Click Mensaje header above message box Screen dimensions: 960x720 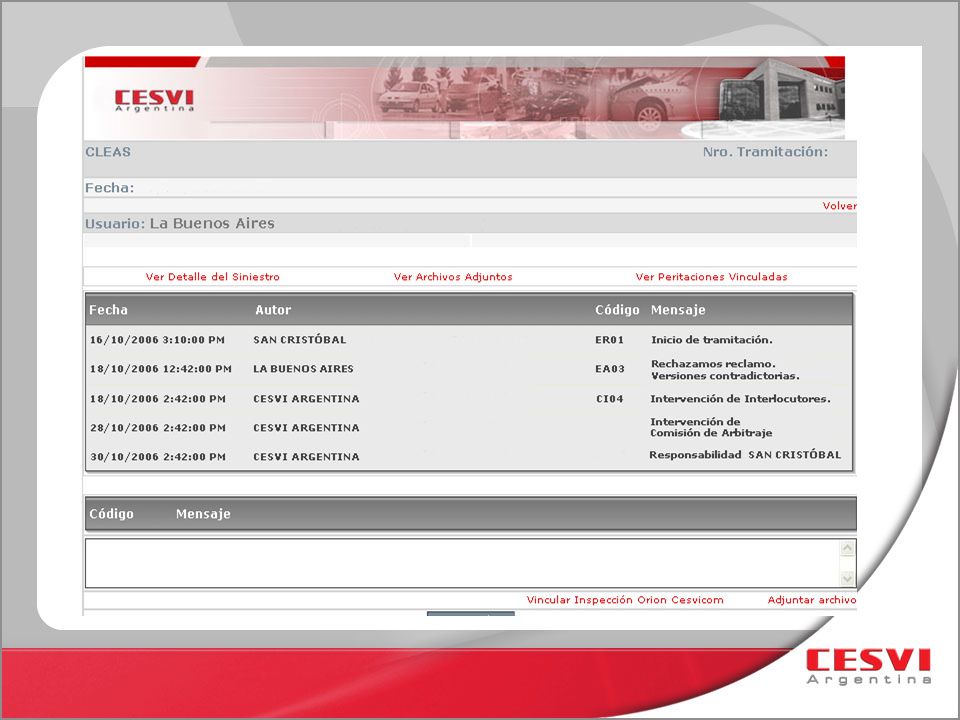coord(203,514)
